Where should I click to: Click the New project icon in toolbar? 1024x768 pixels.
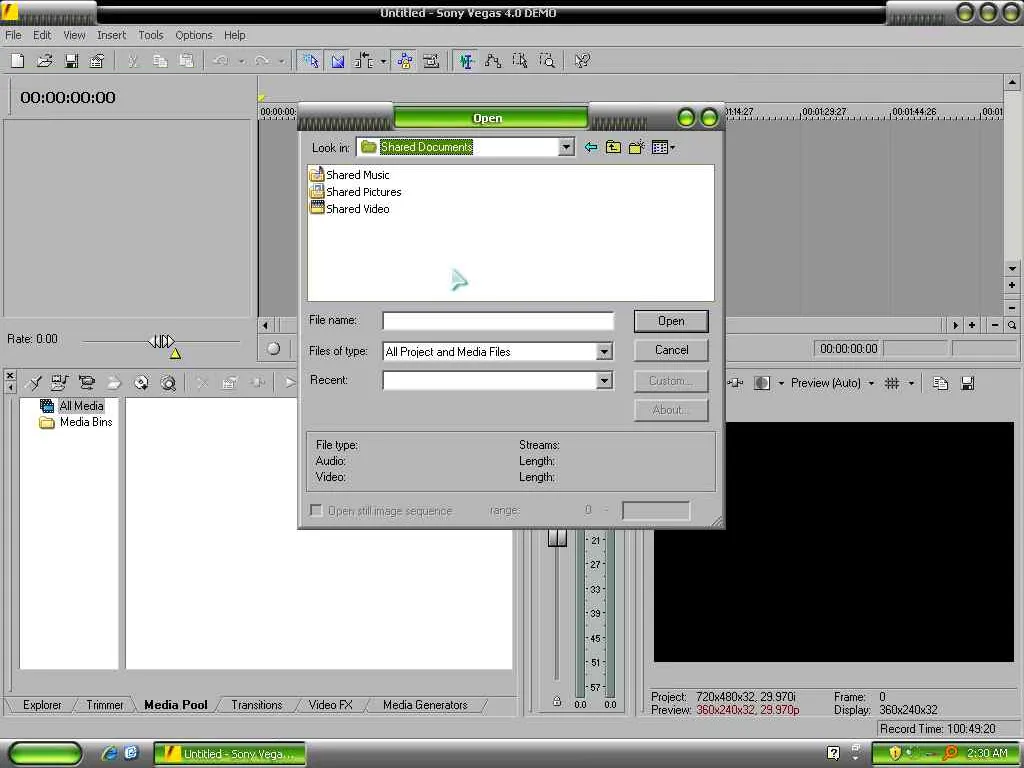[x=18, y=61]
